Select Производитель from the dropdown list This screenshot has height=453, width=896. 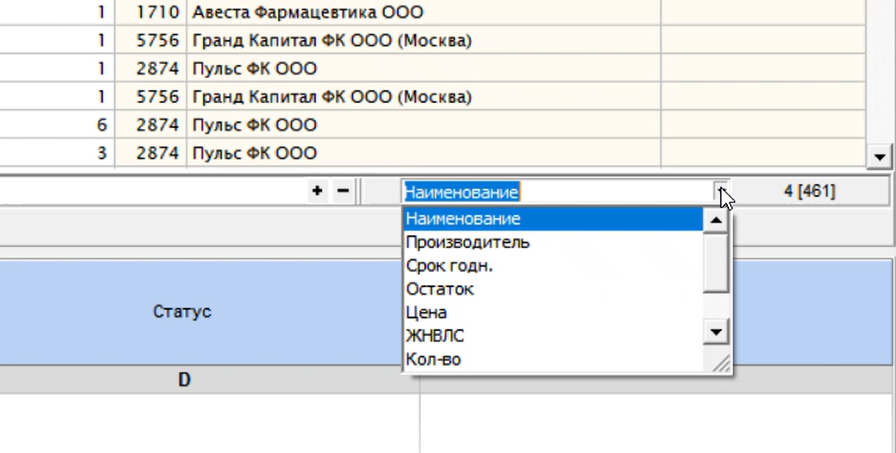coord(467,242)
